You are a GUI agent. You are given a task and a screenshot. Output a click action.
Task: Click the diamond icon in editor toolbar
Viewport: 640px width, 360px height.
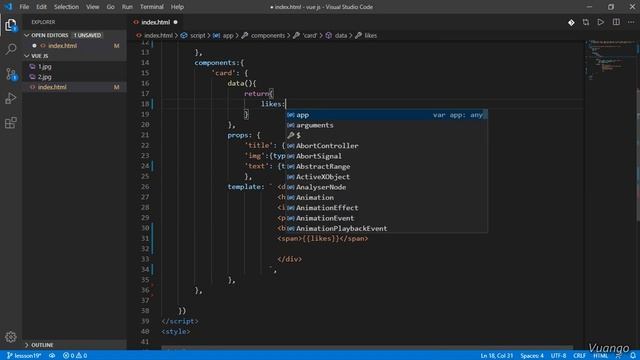(x=571, y=22)
